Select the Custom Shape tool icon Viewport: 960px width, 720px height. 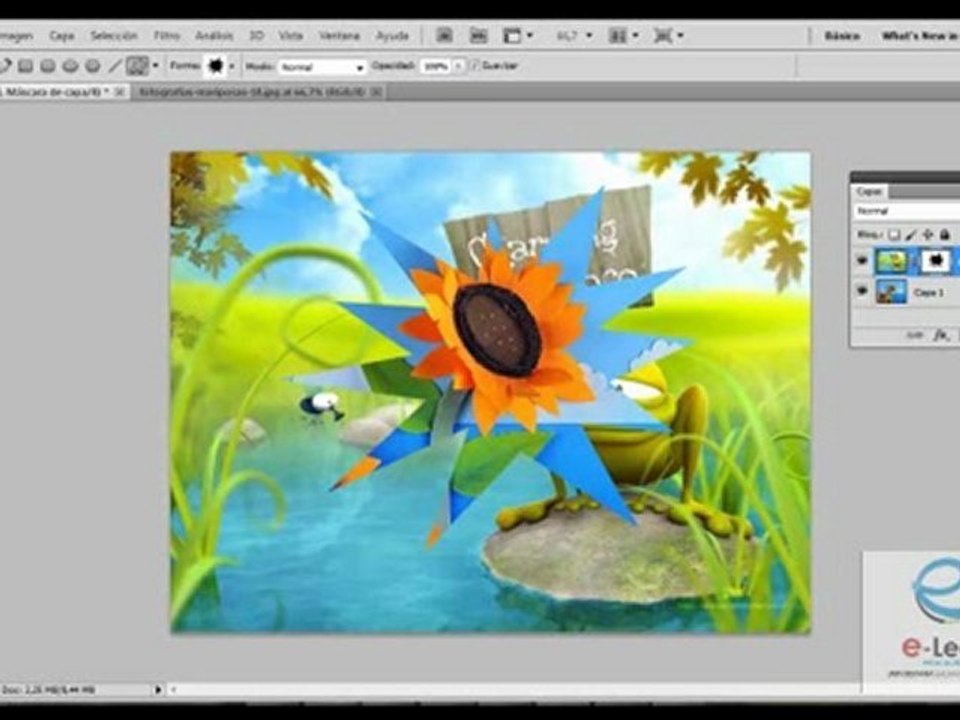(x=137, y=66)
